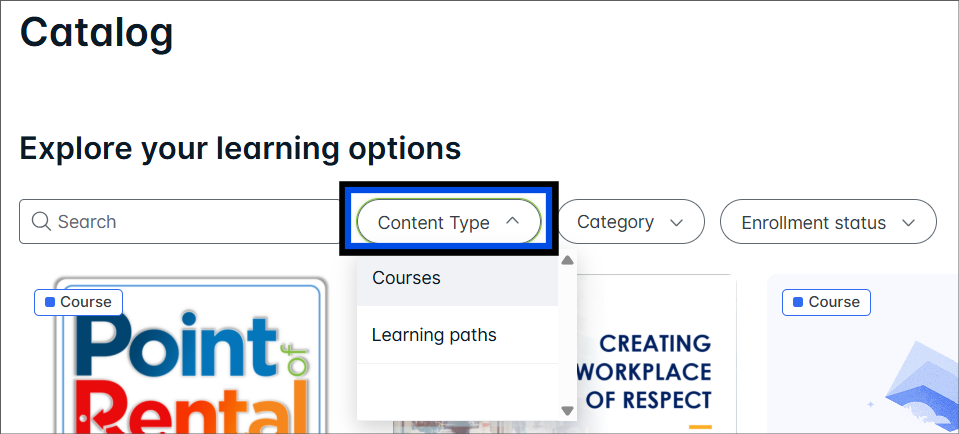Viewport: 959px width, 434px height.
Task: Click the chevron arrow beside Enrollment status
Action: pyautogui.click(x=908, y=222)
